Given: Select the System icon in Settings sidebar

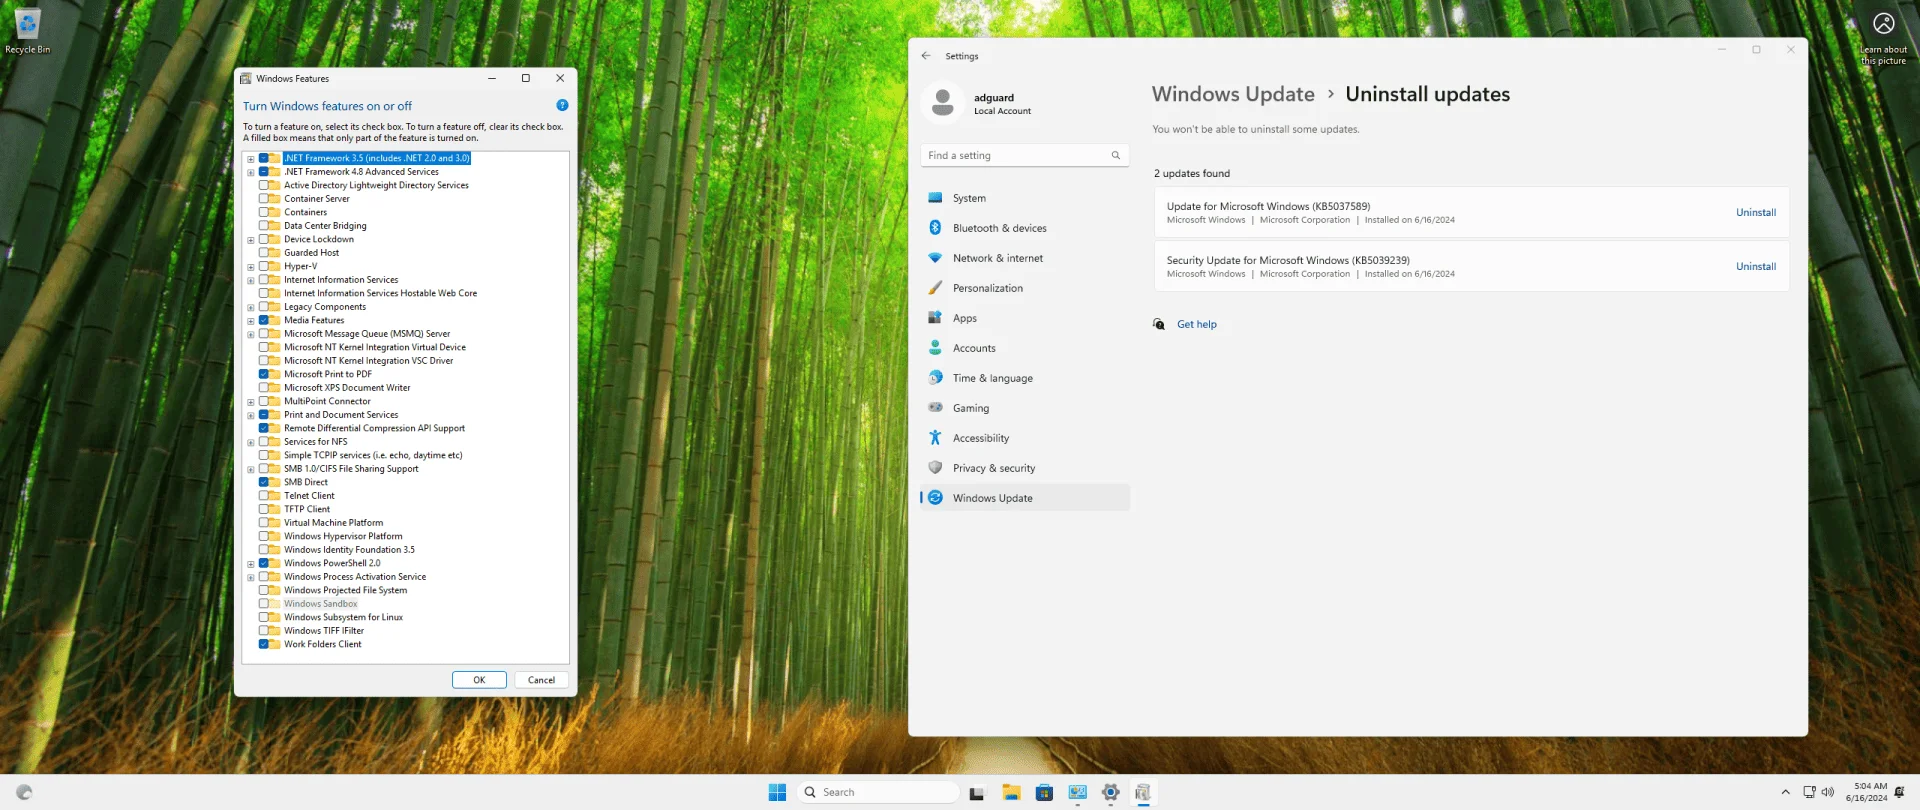Looking at the screenshot, I should click(935, 198).
